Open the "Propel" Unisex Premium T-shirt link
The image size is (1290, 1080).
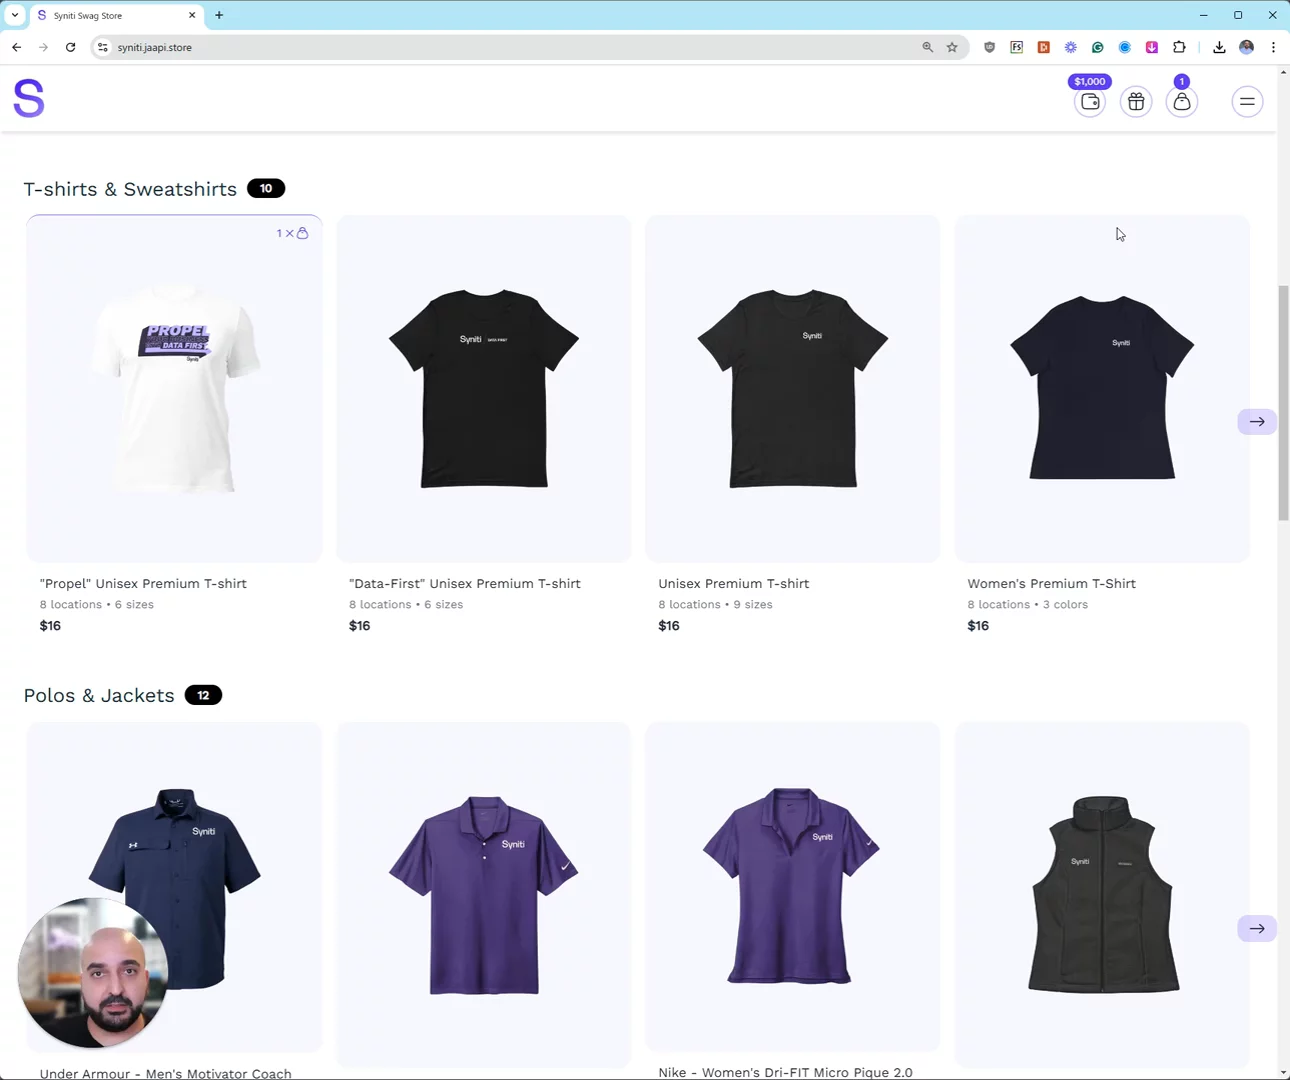pos(143,584)
